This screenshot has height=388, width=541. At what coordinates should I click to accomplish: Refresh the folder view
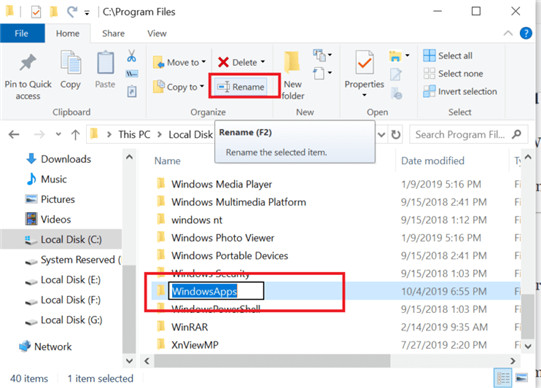point(396,135)
